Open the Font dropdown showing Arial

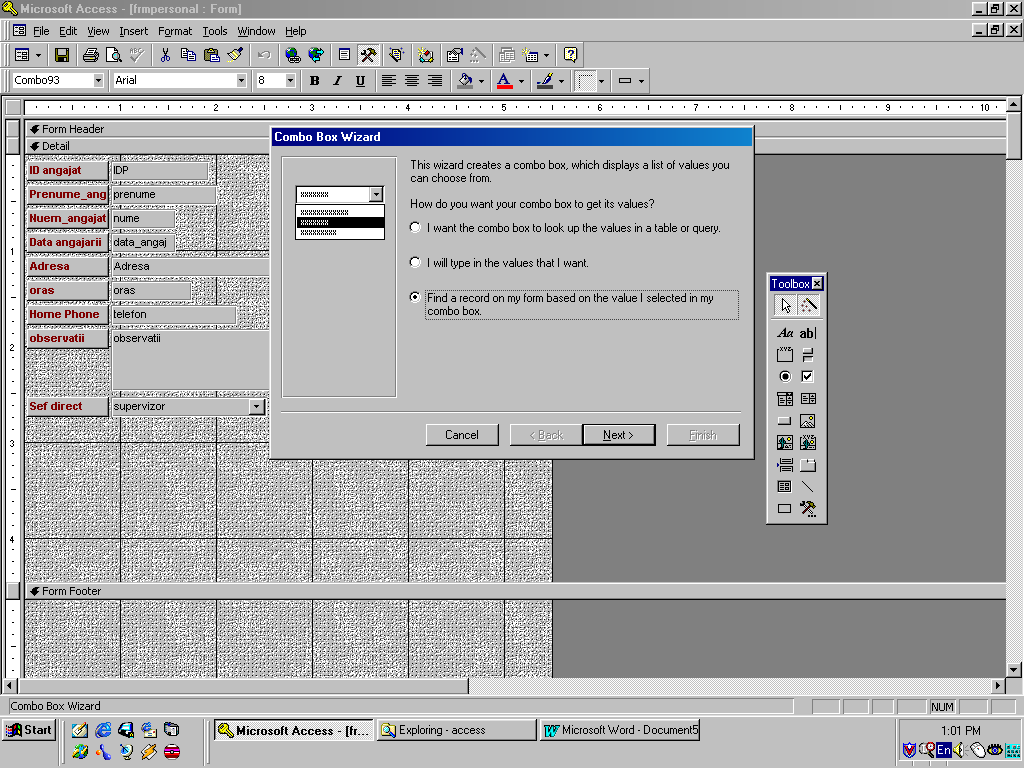(x=241, y=81)
